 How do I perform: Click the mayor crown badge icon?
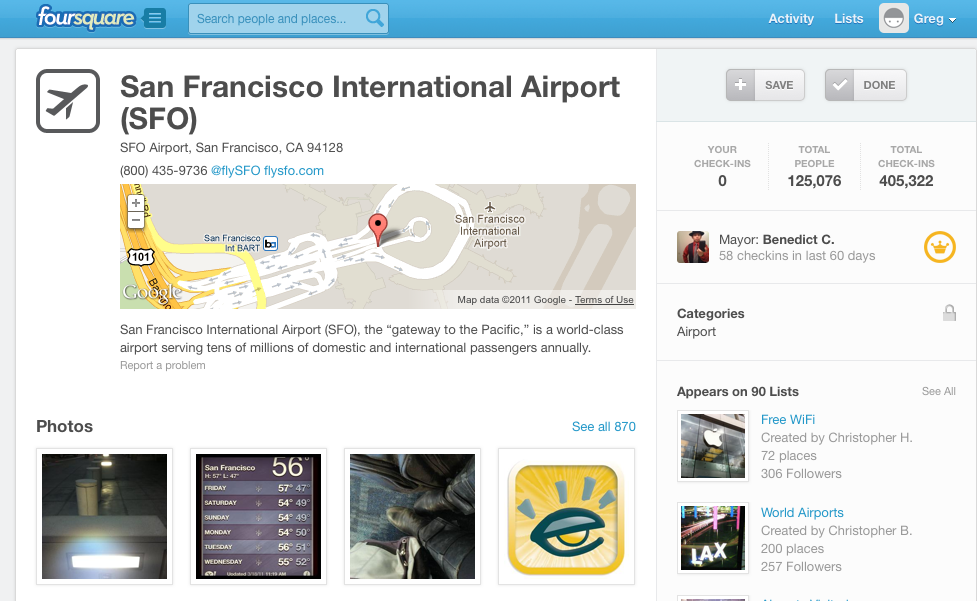tap(938, 247)
